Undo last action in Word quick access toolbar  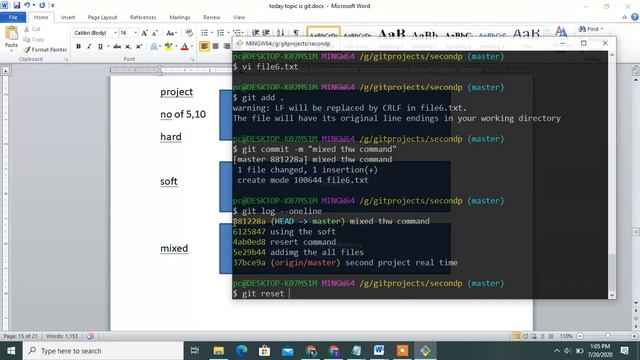(27, 5)
